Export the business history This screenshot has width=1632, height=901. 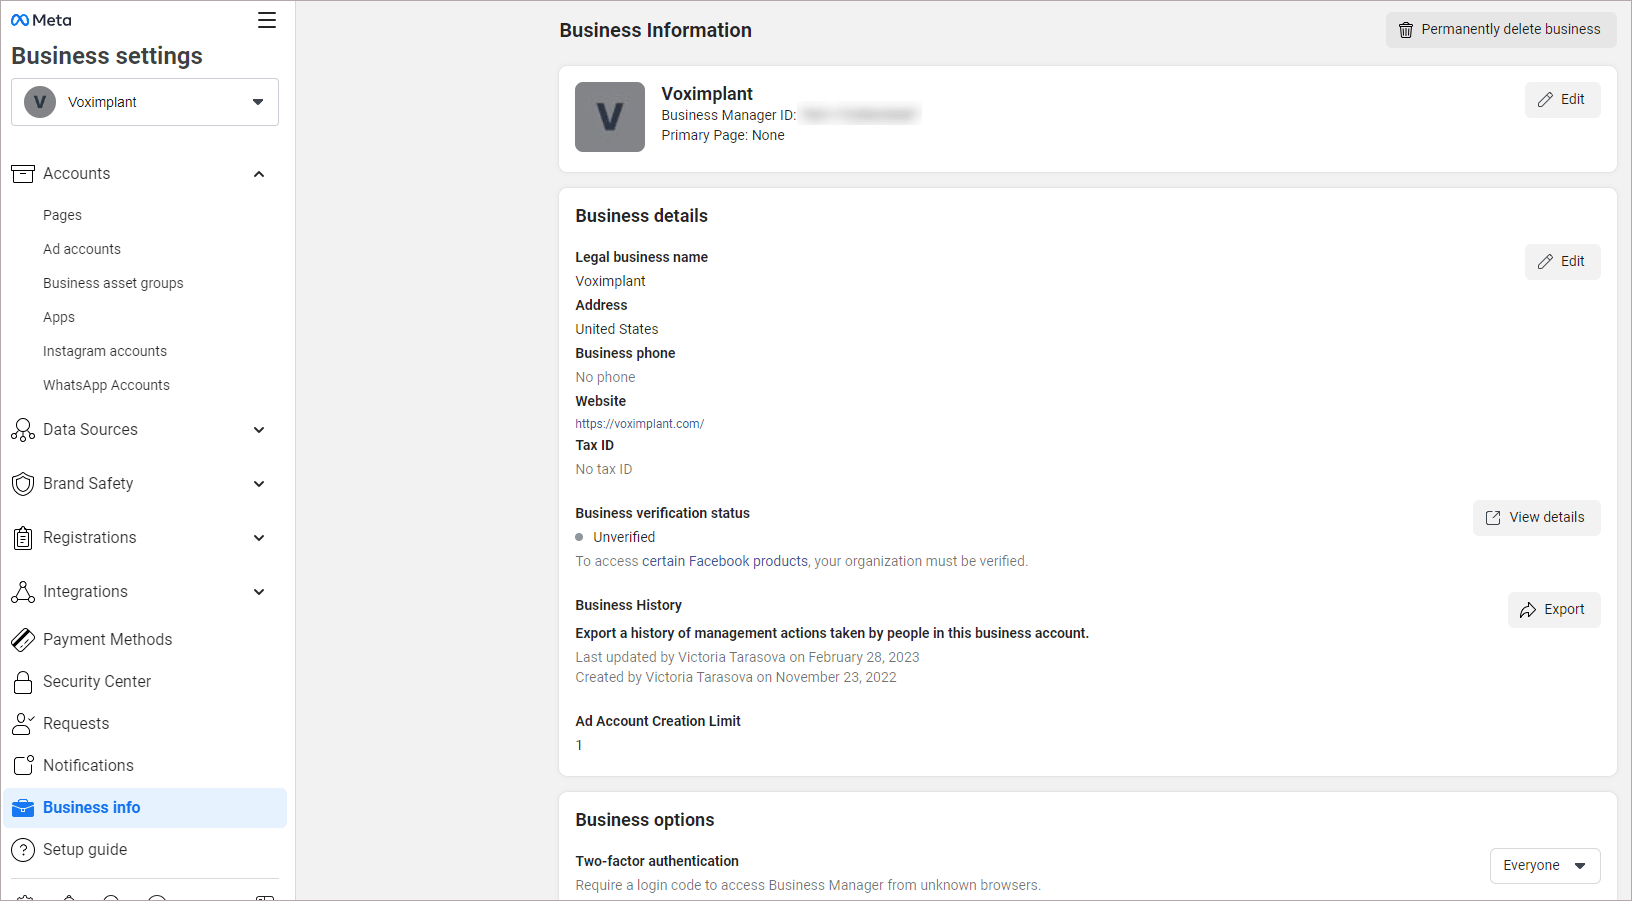pos(1554,610)
